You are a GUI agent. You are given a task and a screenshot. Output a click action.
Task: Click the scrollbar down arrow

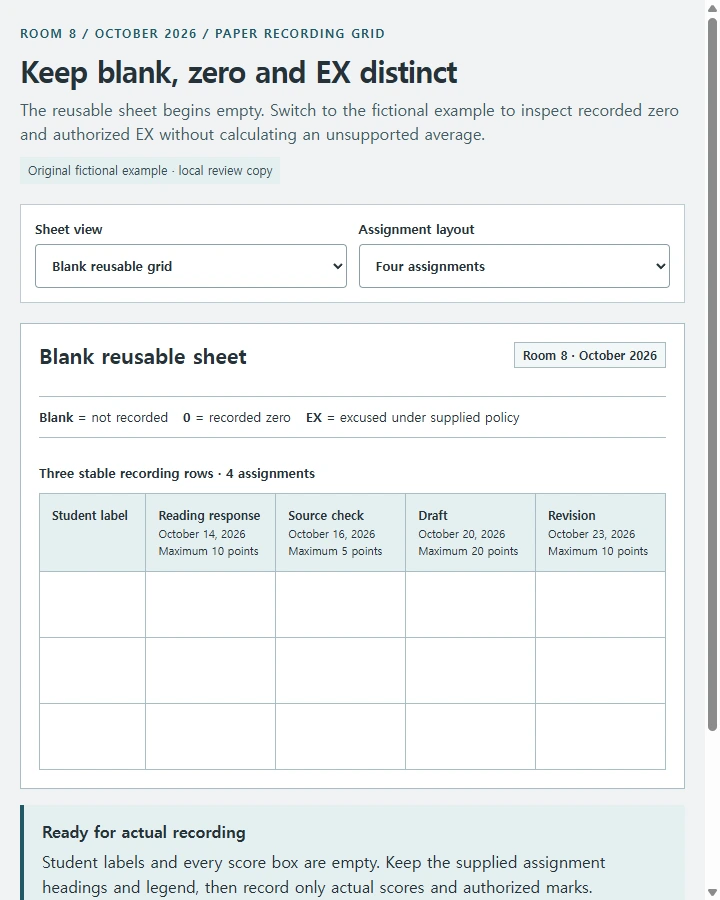tap(712, 893)
